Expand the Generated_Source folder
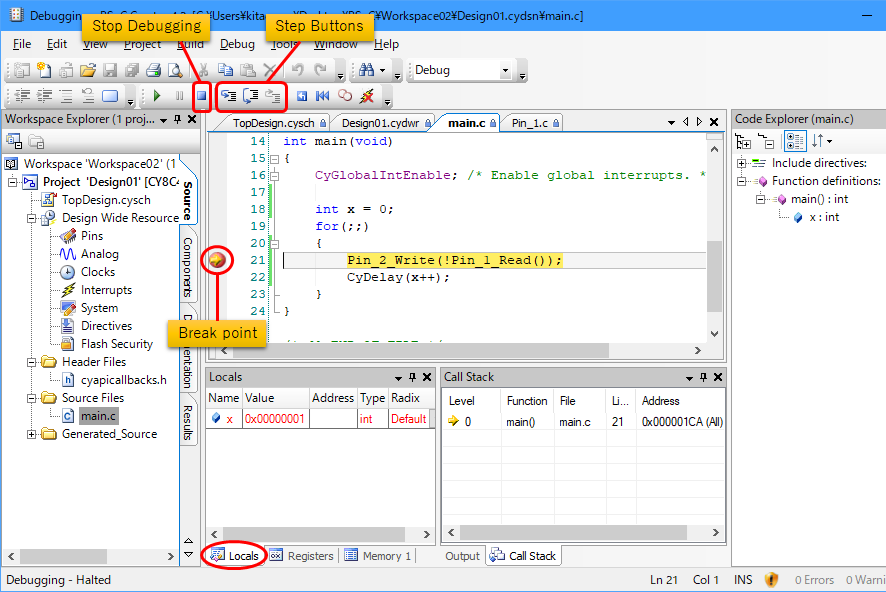 (x=33, y=433)
